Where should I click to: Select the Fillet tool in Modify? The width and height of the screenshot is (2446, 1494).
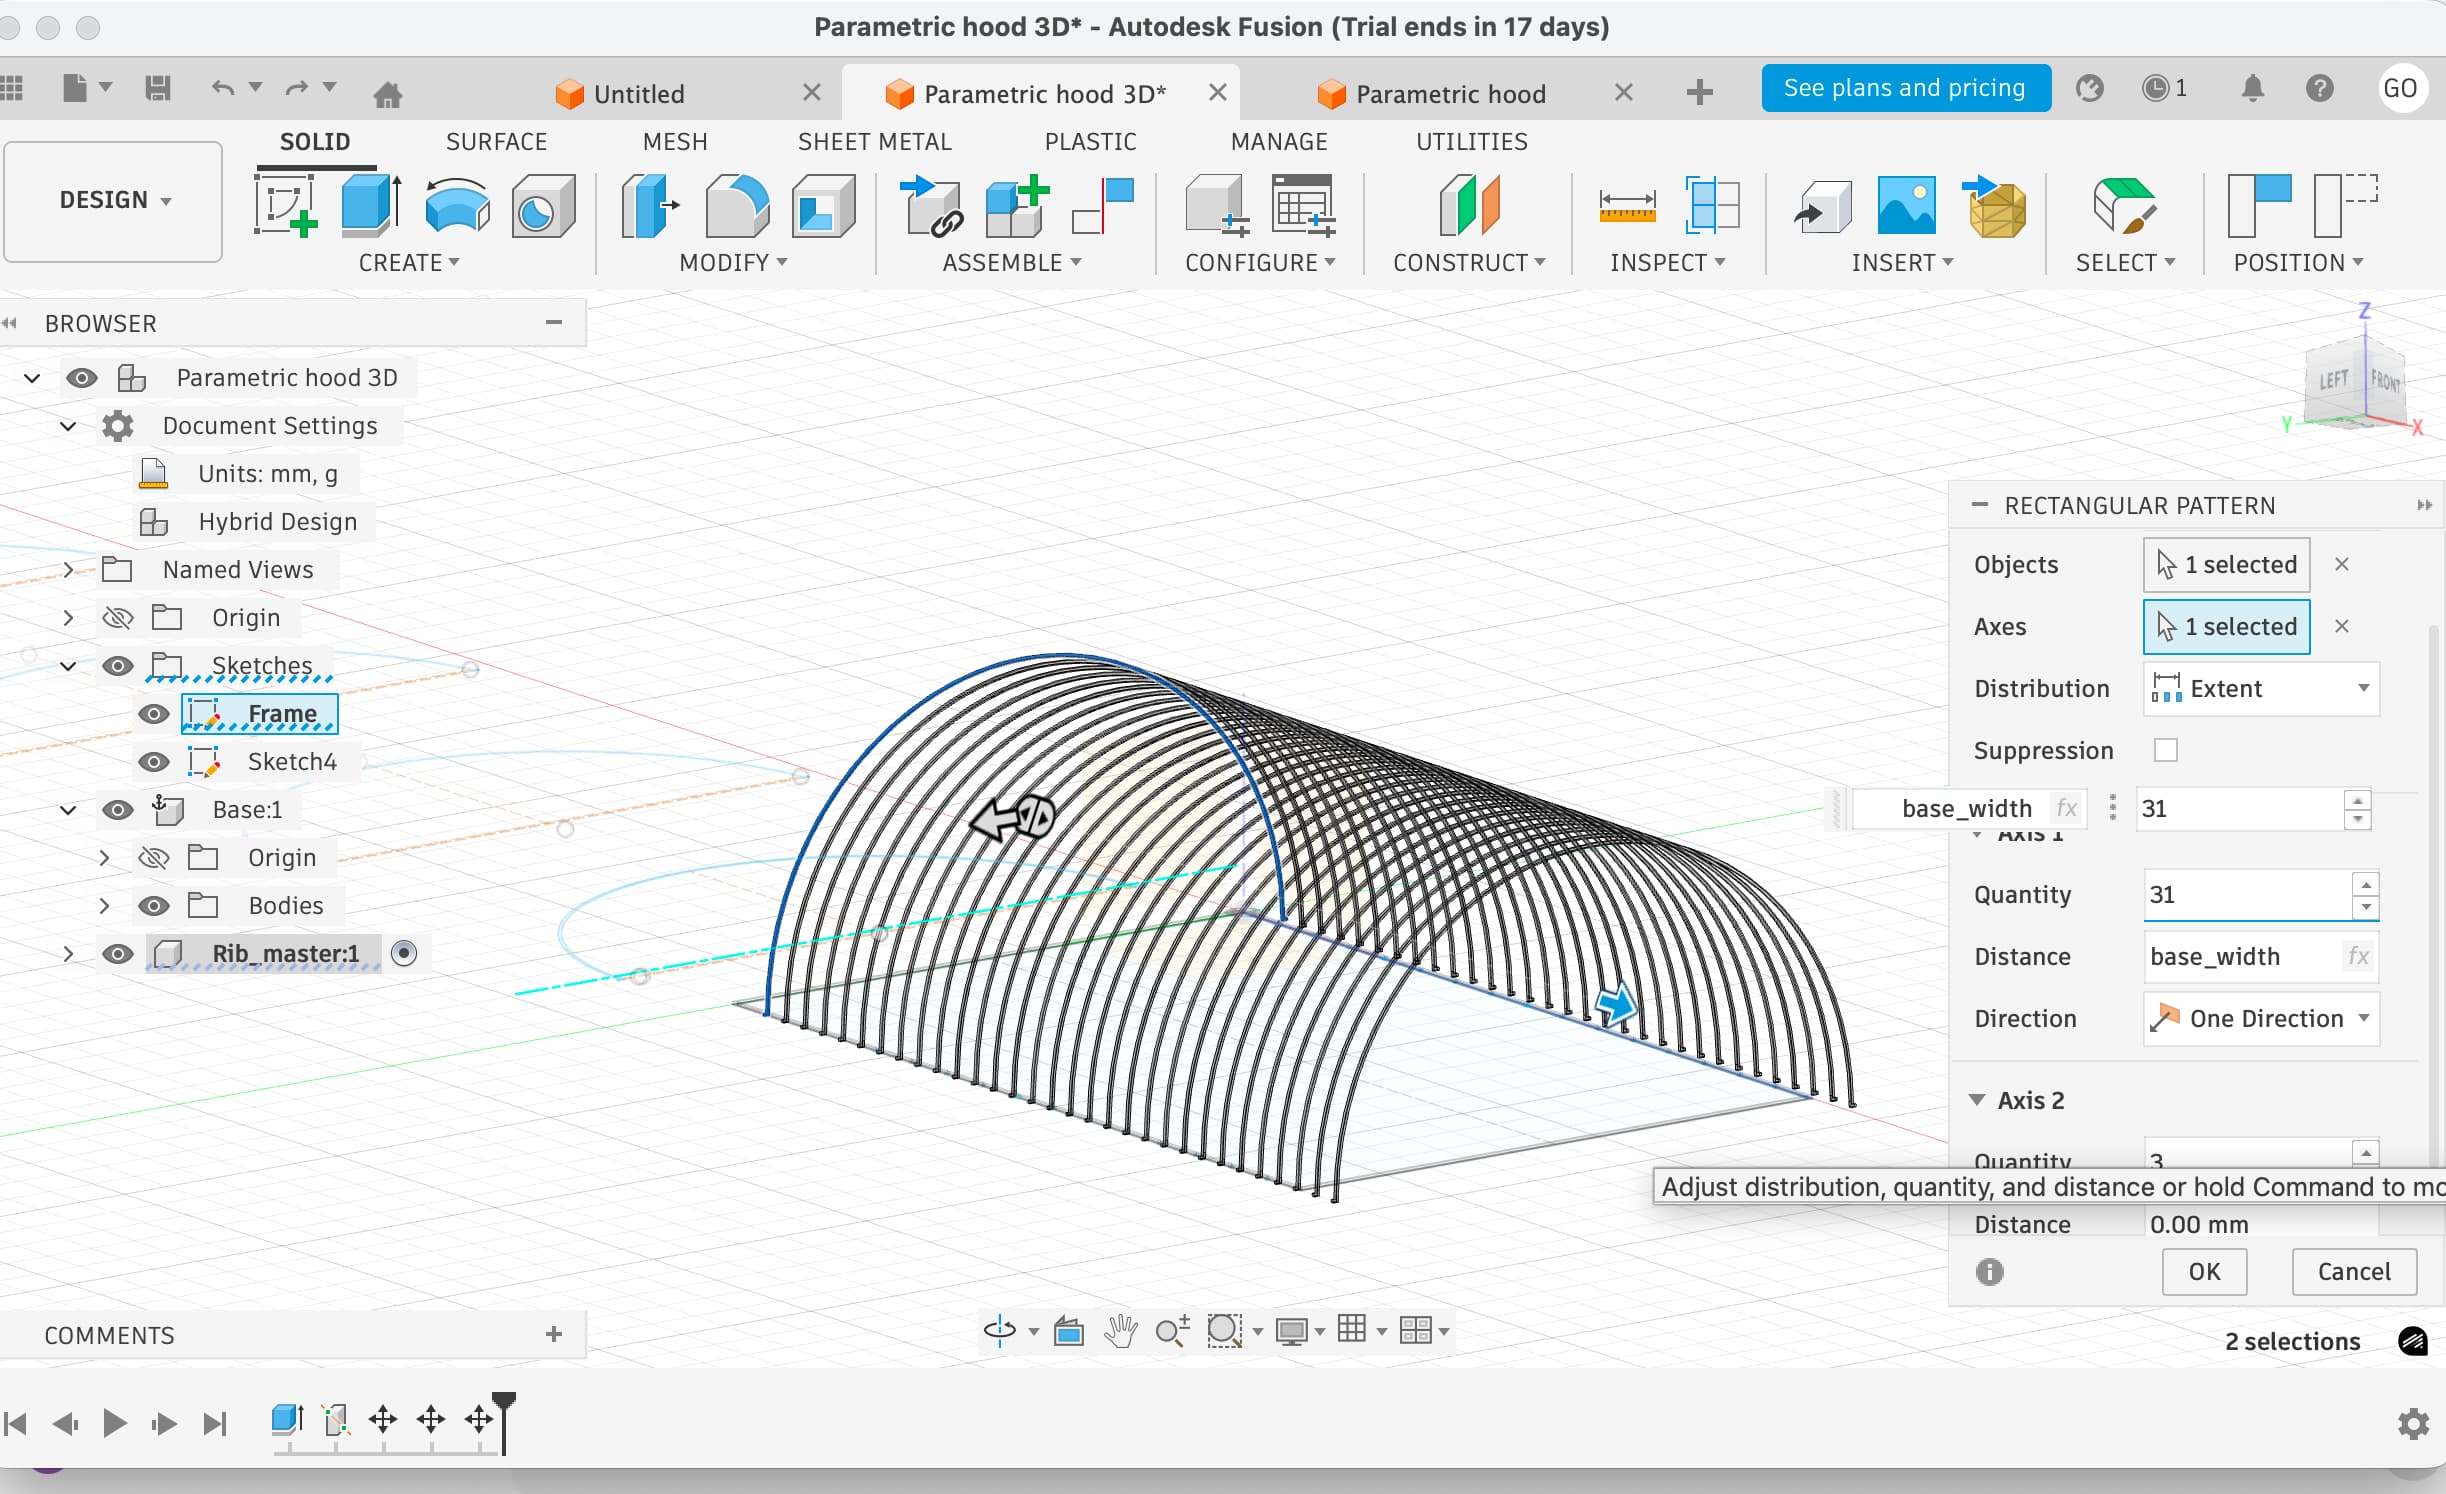coord(736,205)
